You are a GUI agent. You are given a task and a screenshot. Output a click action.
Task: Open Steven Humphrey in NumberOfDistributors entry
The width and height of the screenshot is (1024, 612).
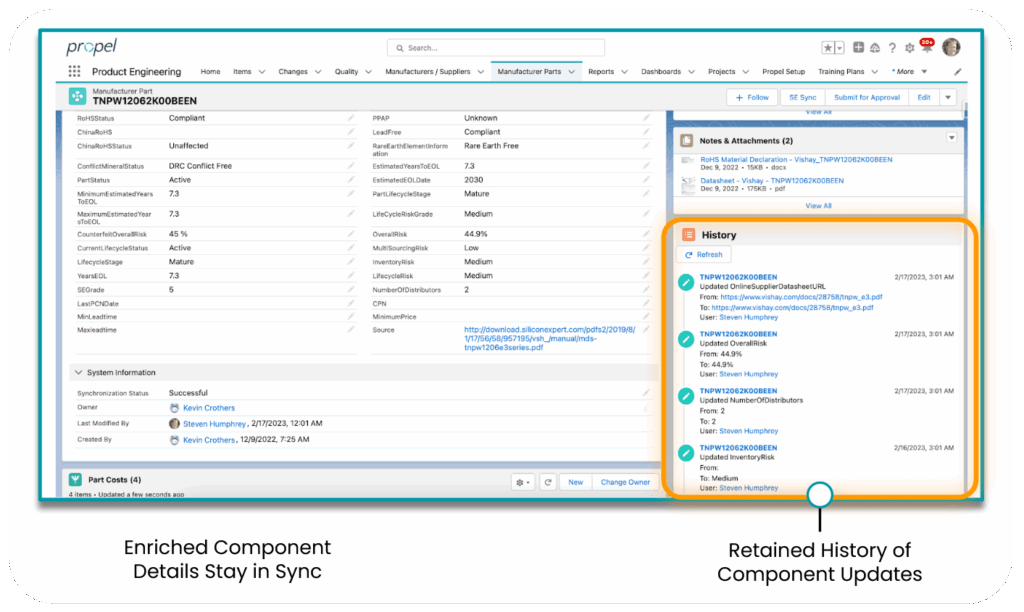click(x=748, y=431)
